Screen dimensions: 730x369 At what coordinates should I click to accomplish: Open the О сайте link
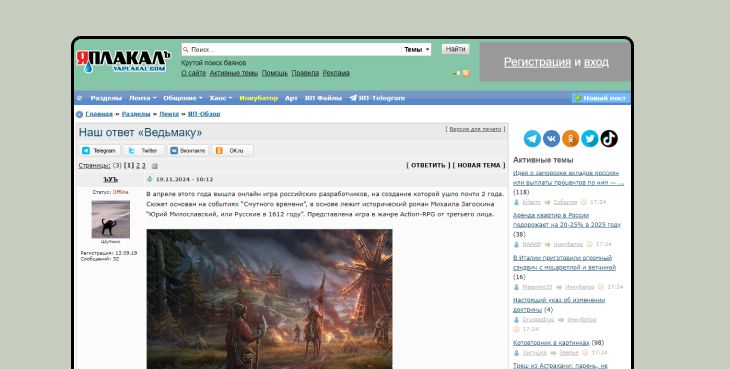[194, 73]
